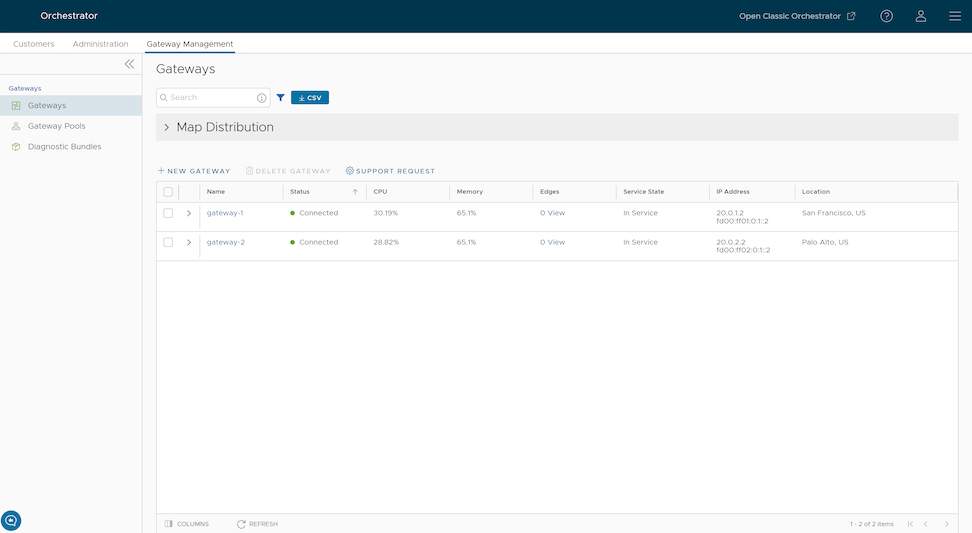Open the hamburger menu icon
The image size is (972, 533).
point(955,16)
